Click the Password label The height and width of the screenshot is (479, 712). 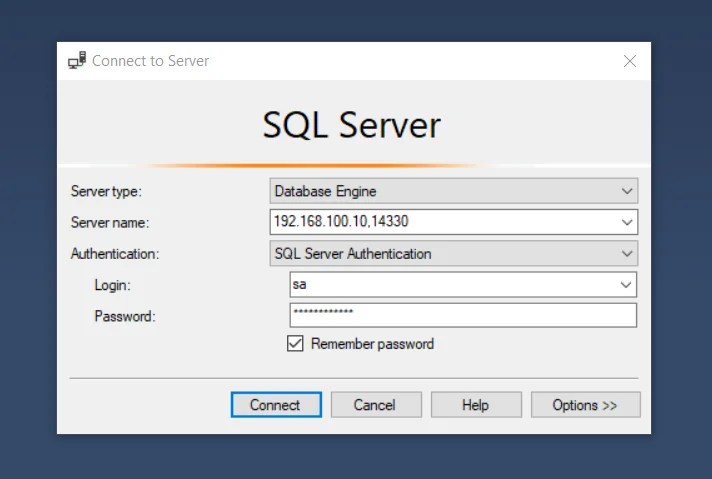tap(125, 316)
